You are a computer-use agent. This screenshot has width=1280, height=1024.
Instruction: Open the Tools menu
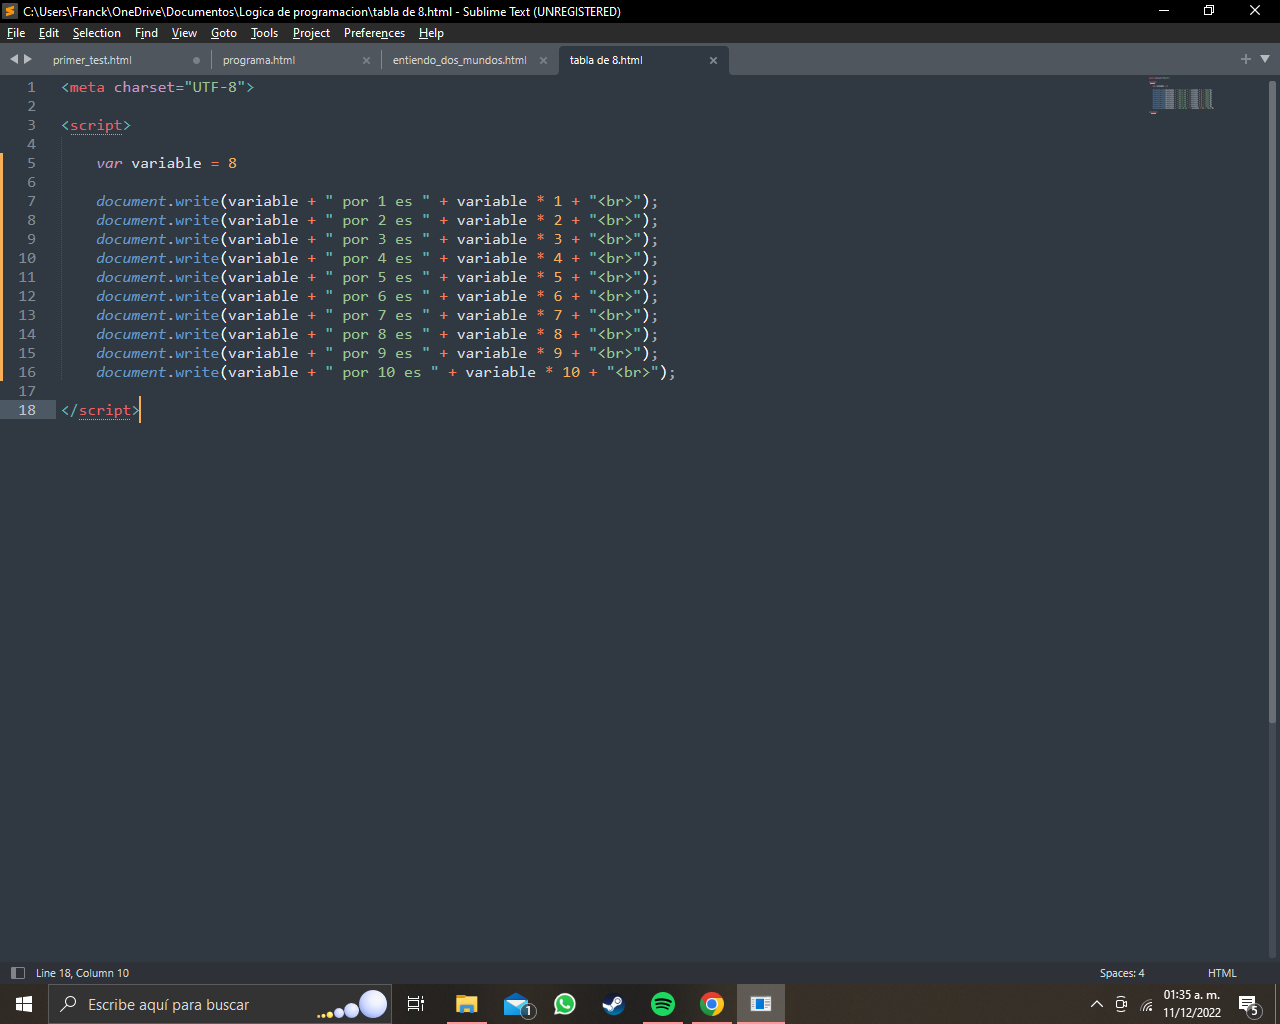point(264,33)
